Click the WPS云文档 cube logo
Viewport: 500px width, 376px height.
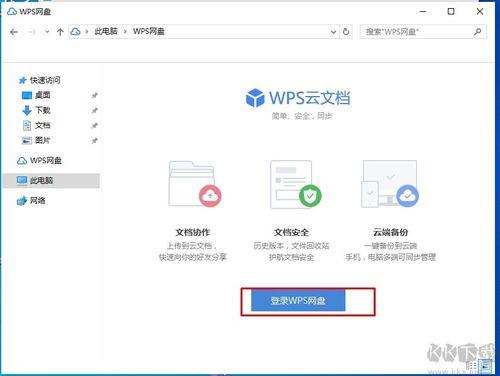tap(255, 98)
